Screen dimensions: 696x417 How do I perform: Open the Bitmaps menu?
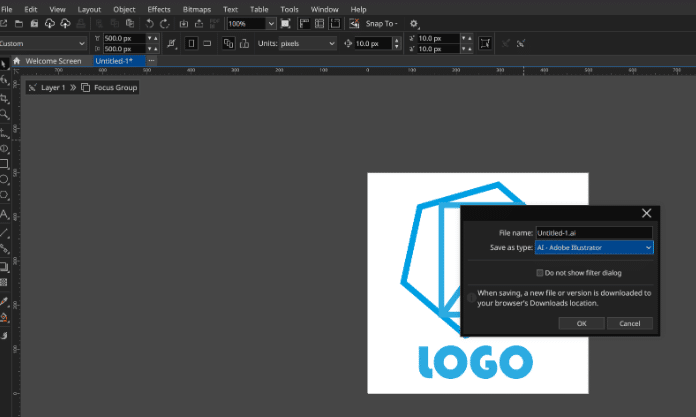click(197, 9)
